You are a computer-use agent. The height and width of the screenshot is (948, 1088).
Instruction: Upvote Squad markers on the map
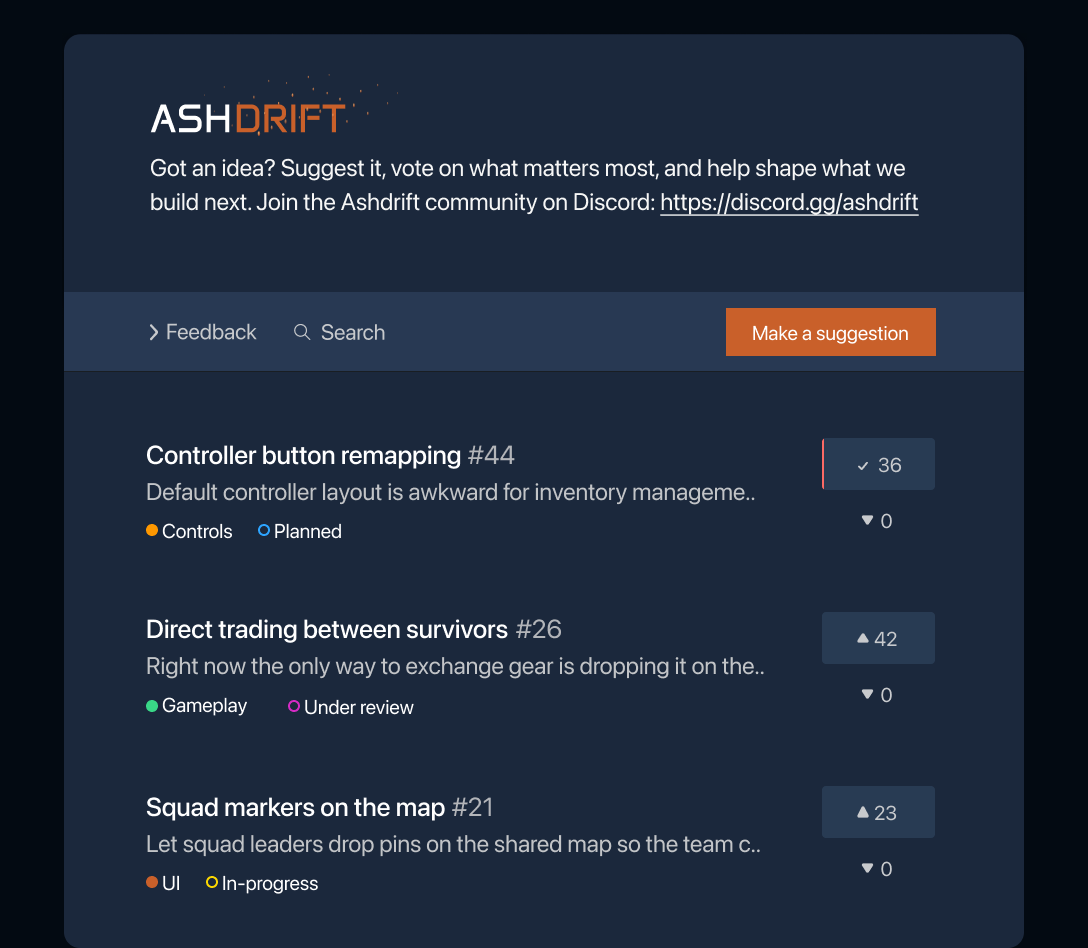[x=878, y=812]
